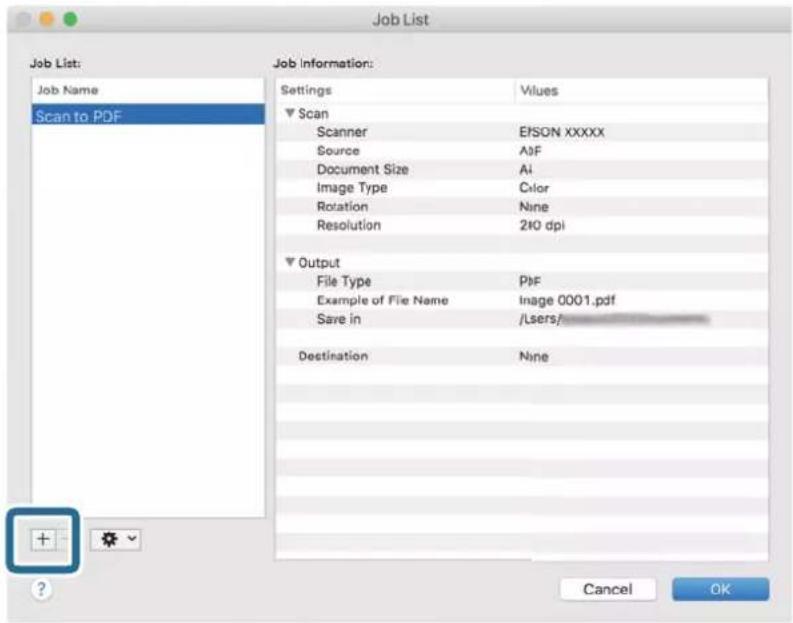Confirm with the OK button
The width and height of the screenshot is (793, 623).
[720, 589]
